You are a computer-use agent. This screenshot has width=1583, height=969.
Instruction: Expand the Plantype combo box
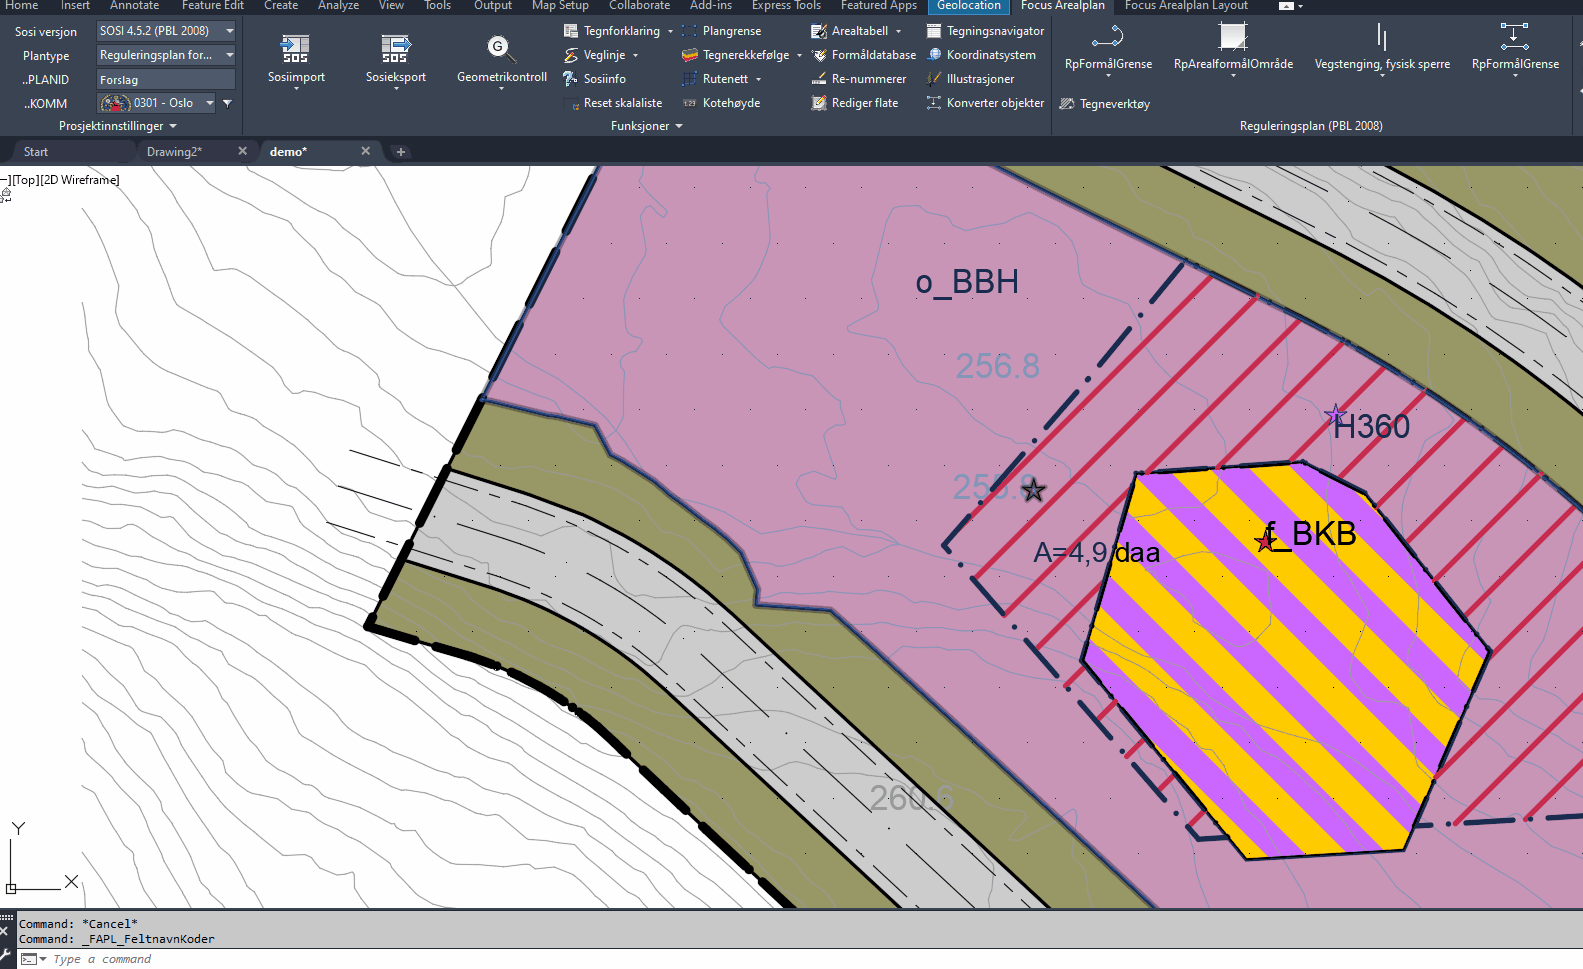229,55
